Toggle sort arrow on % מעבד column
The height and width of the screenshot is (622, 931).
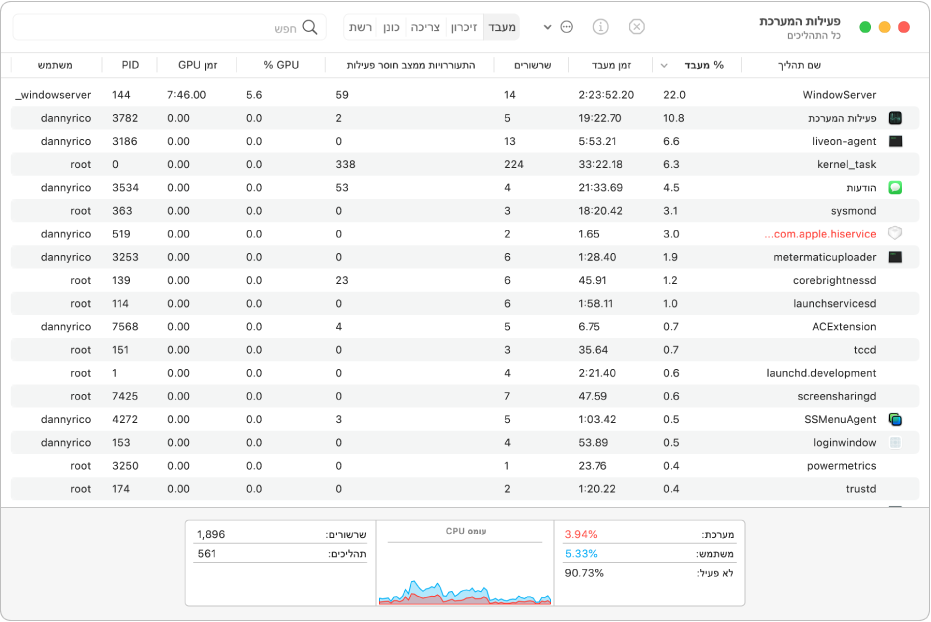(x=664, y=65)
